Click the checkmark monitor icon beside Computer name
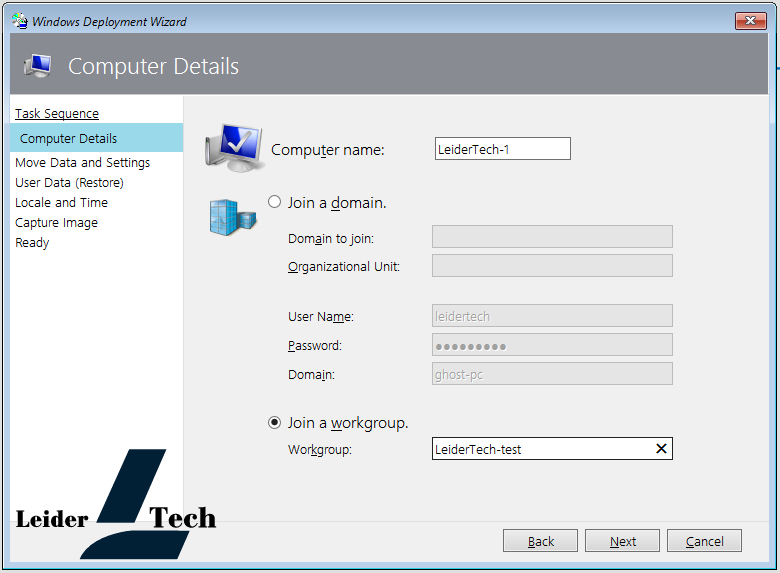 coord(234,148)
